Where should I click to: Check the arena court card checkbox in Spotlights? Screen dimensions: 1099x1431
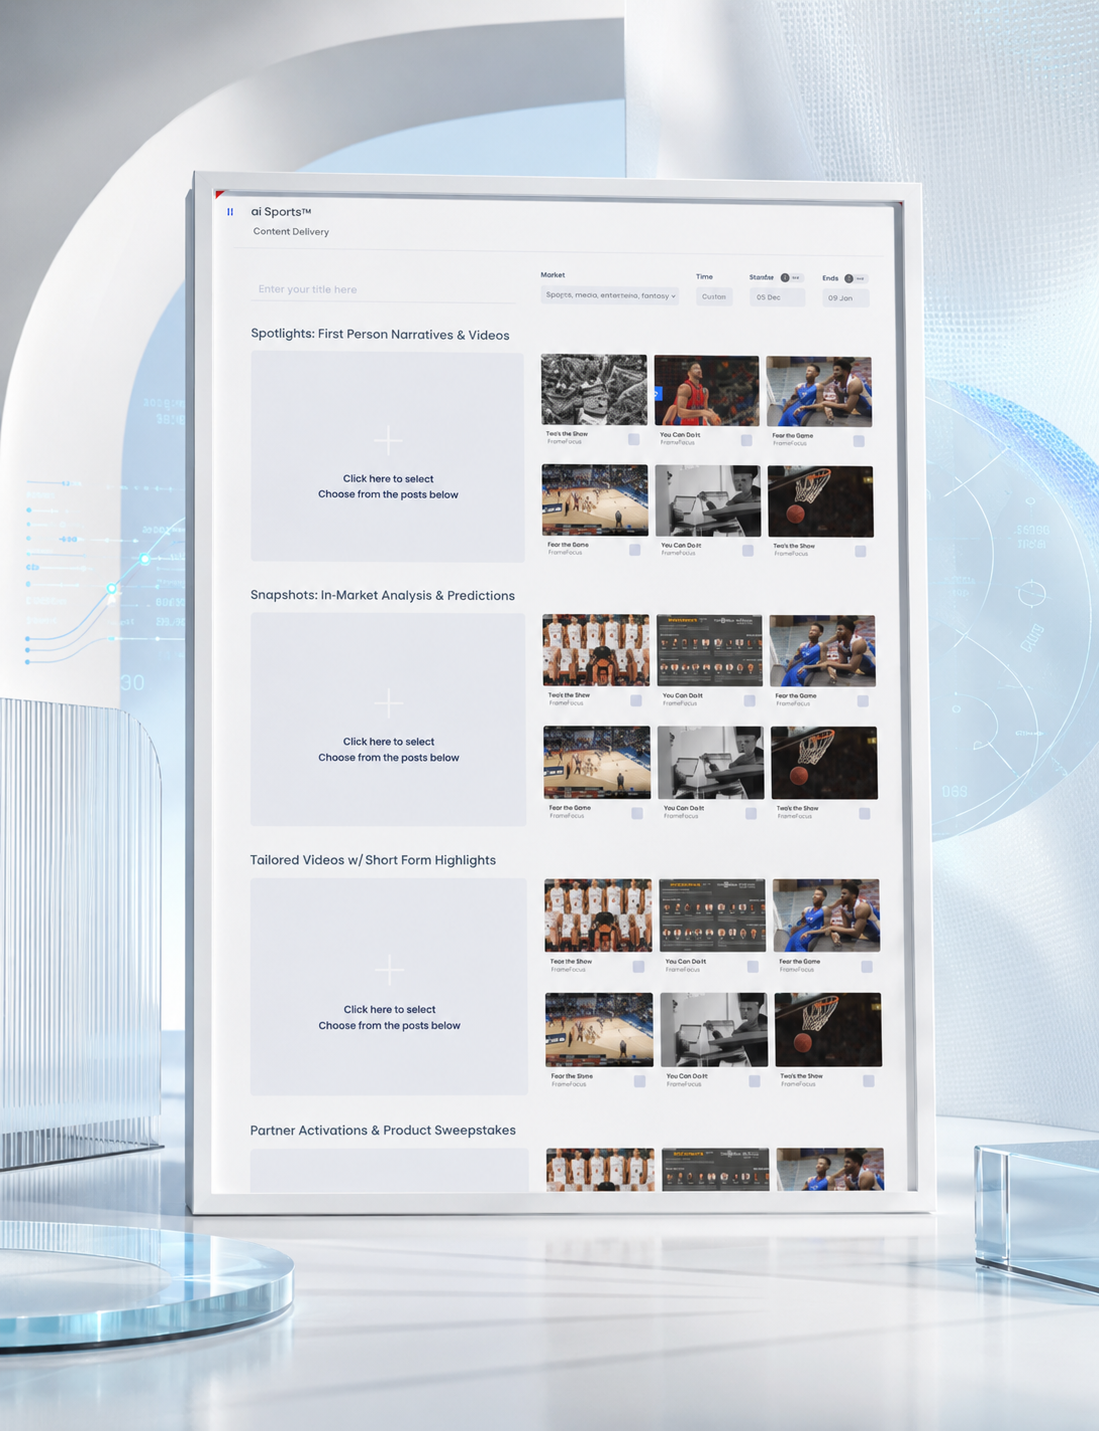click(x=635, y=549)
